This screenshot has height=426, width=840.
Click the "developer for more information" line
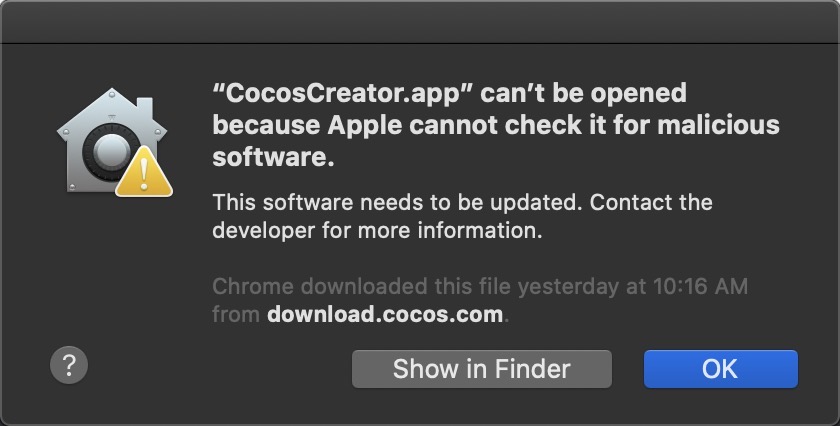pos(378,230)
